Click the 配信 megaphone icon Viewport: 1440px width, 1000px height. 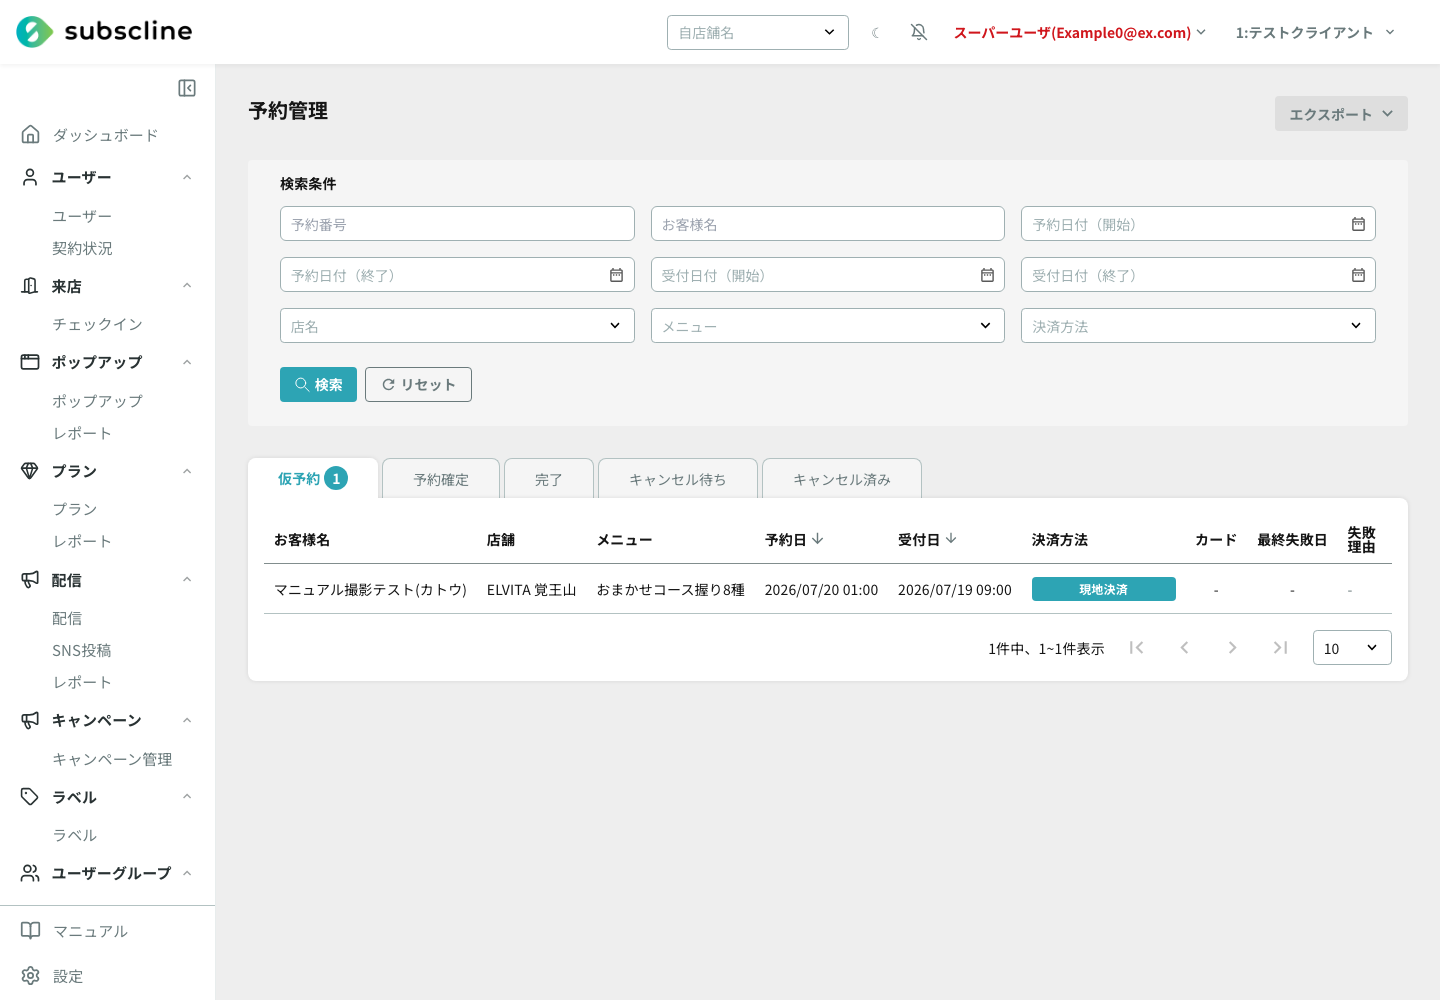(x=30, y=580)
